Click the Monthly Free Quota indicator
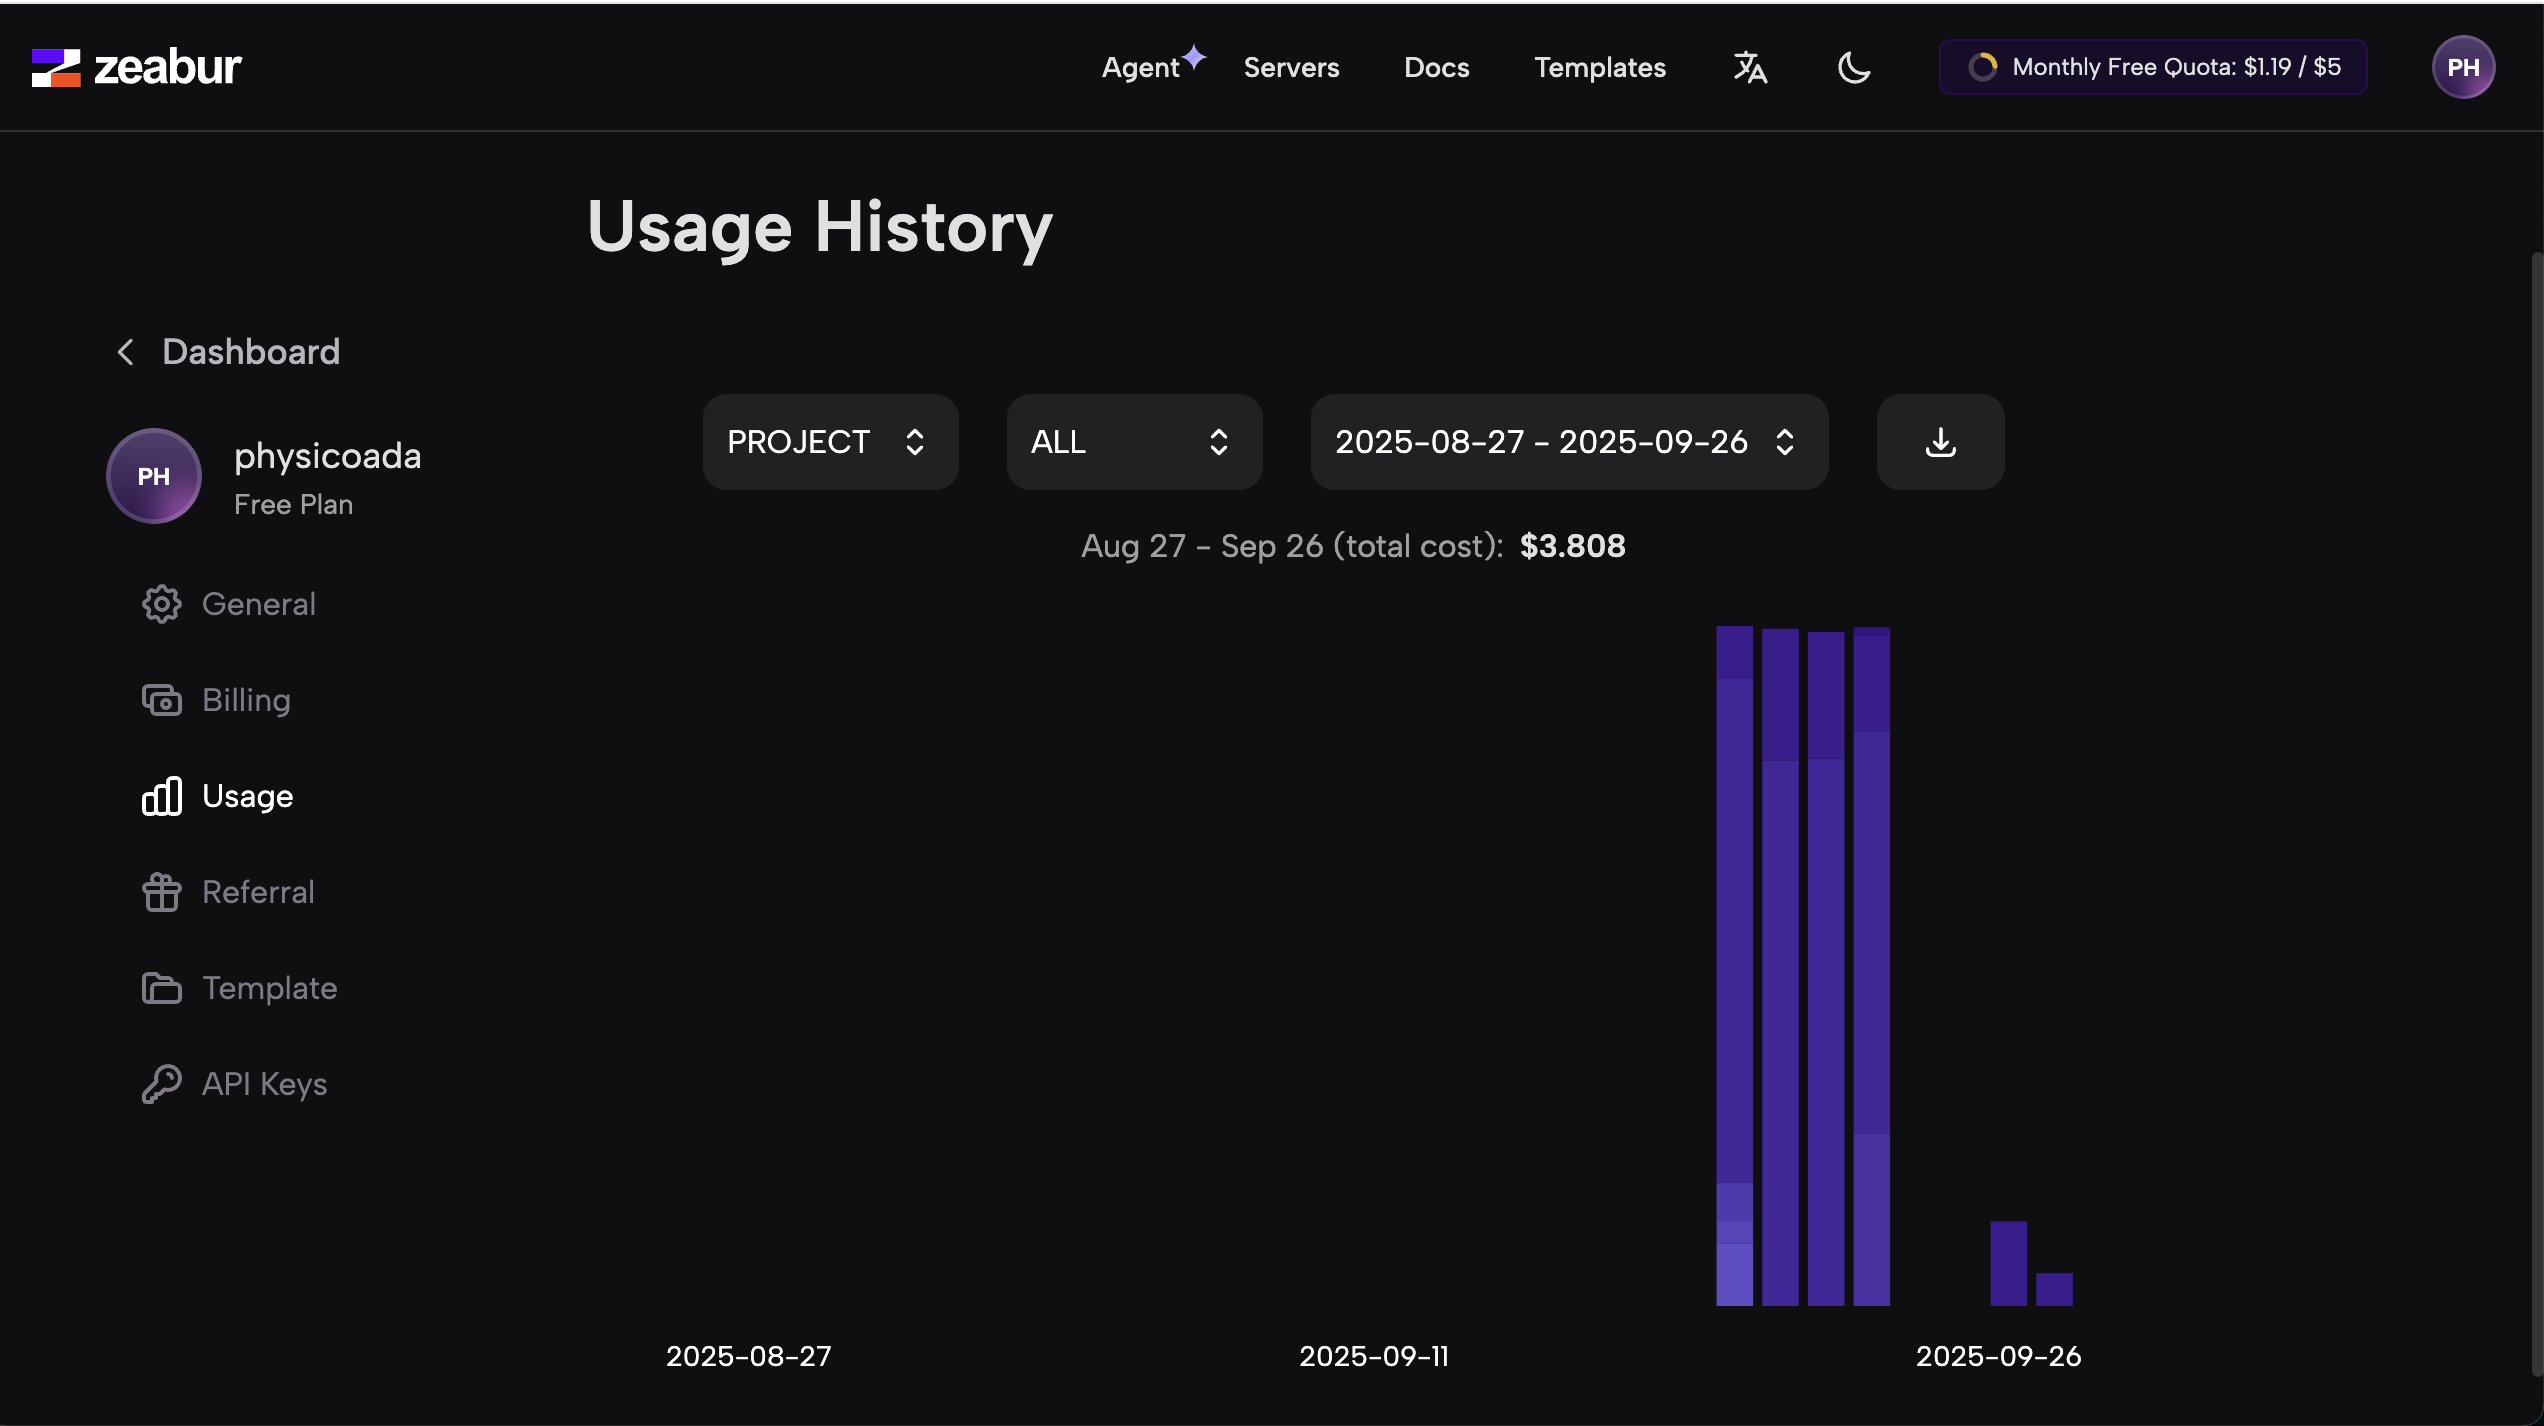 tap(2153, 67)
